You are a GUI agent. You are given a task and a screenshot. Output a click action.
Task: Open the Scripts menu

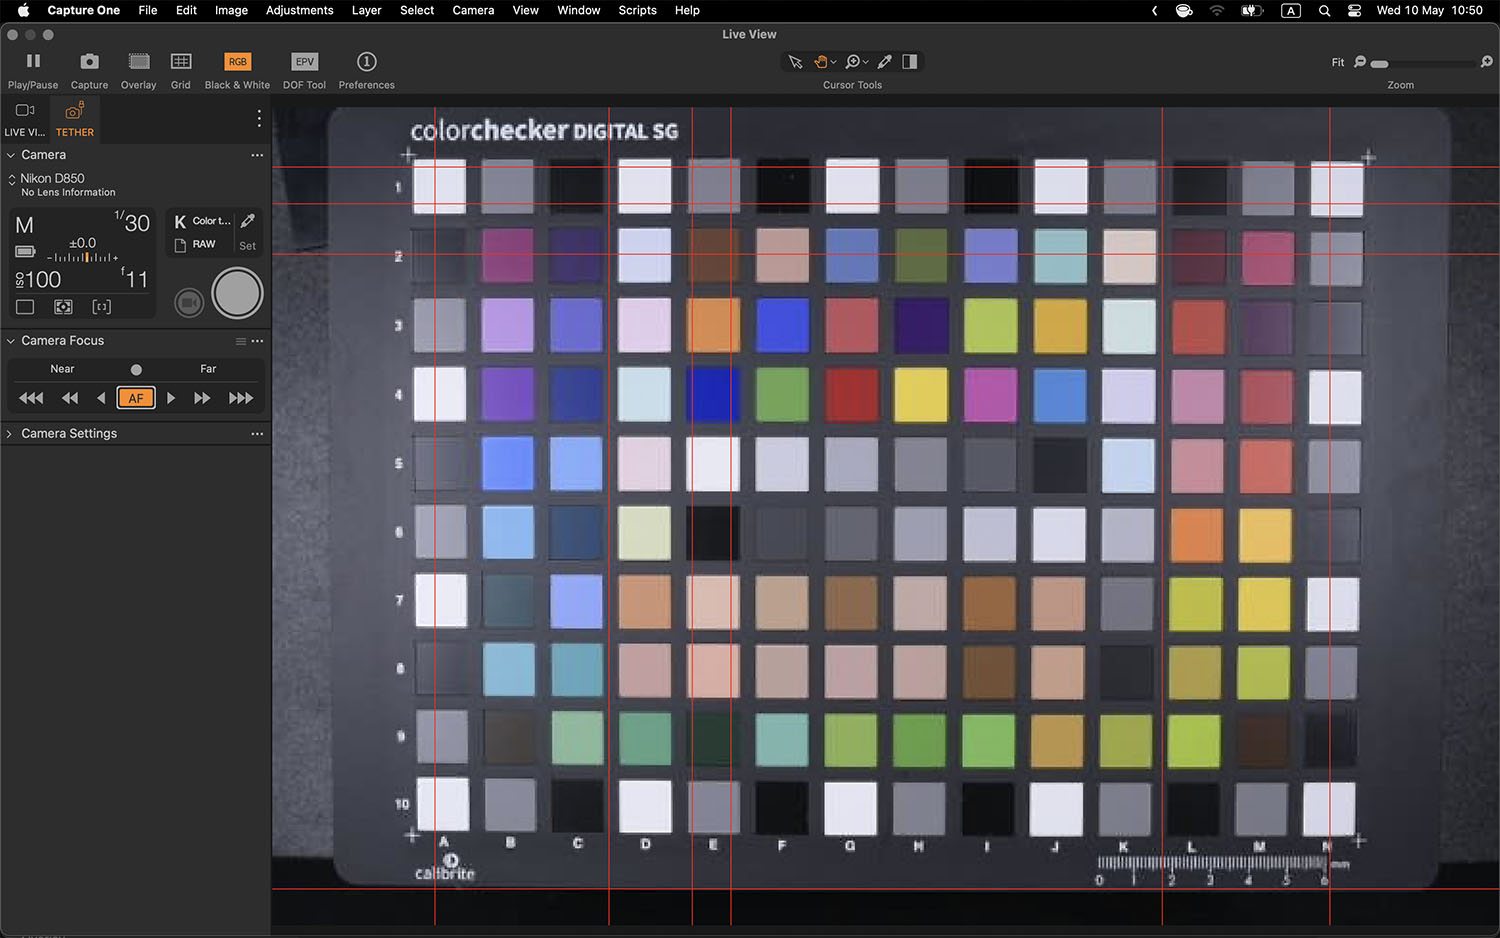pyautogui.click(x=637, y=10)
